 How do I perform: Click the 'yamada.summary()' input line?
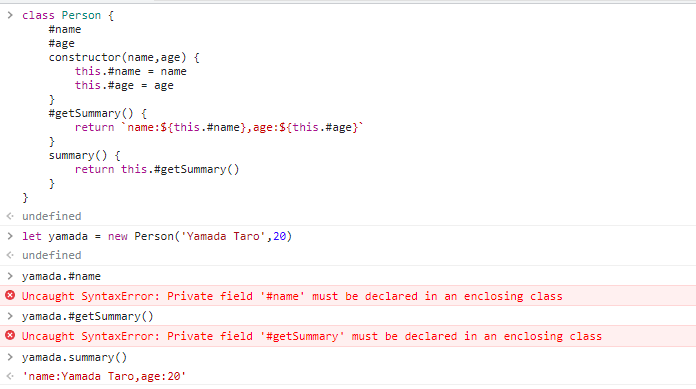tap(75, 357)
